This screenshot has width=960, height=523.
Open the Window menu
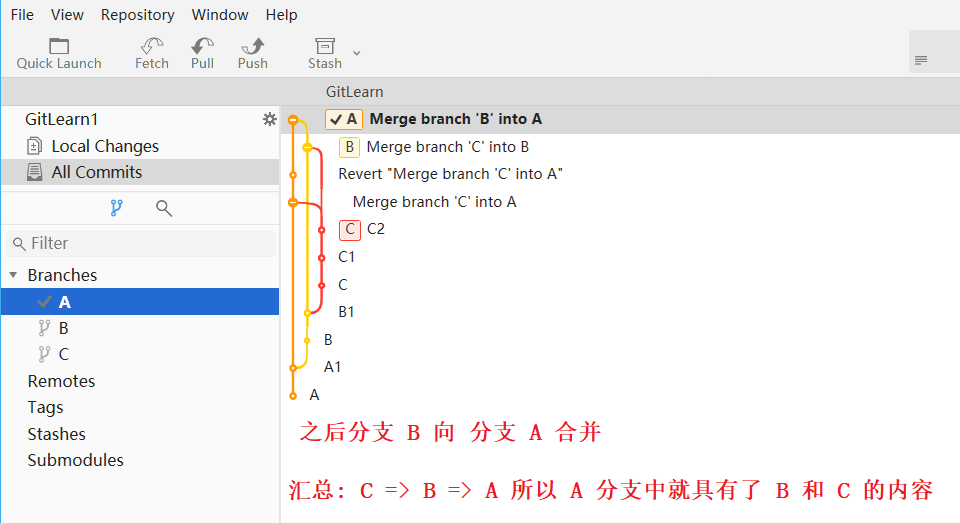click(220, 14)
